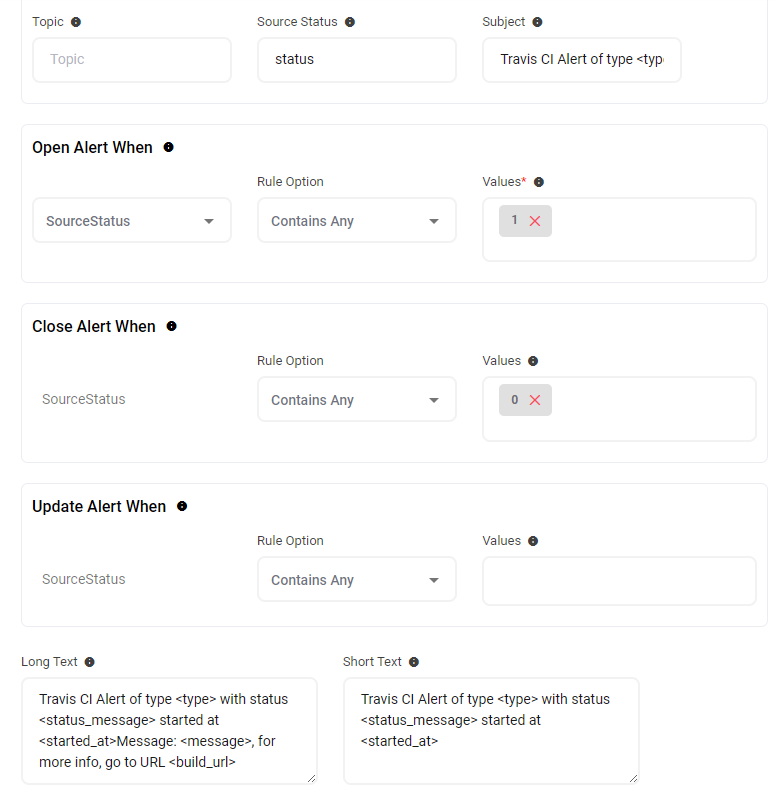Click inside the Short Text textarea
The width and height of the screenshot is (782, 799).
(x=490, y=730)
